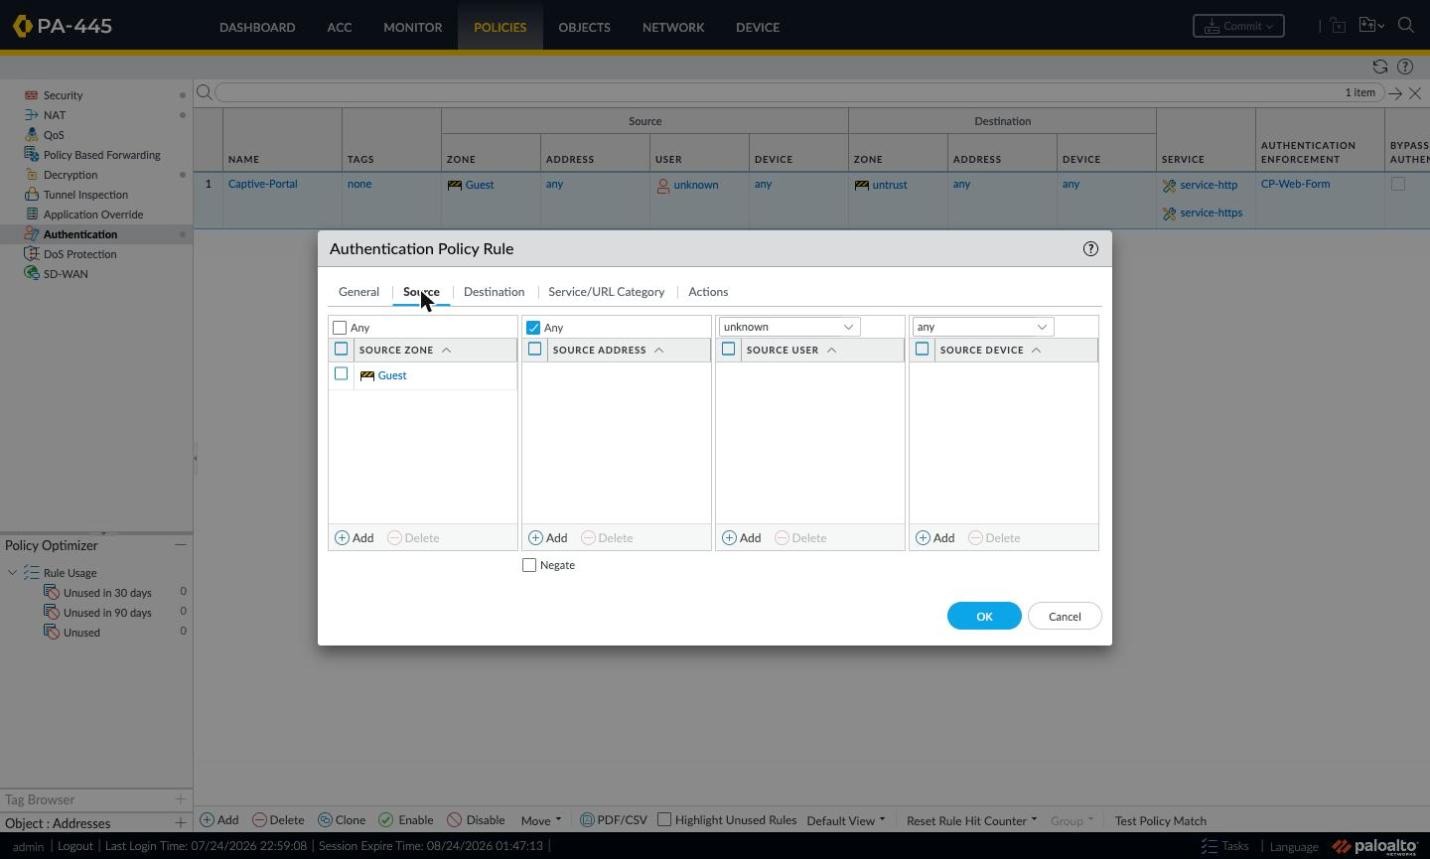The image size is (1430, 859).
Task: Toggle the SOURCE ADDRESS header checkbox
Action: (x=535, y=349)
